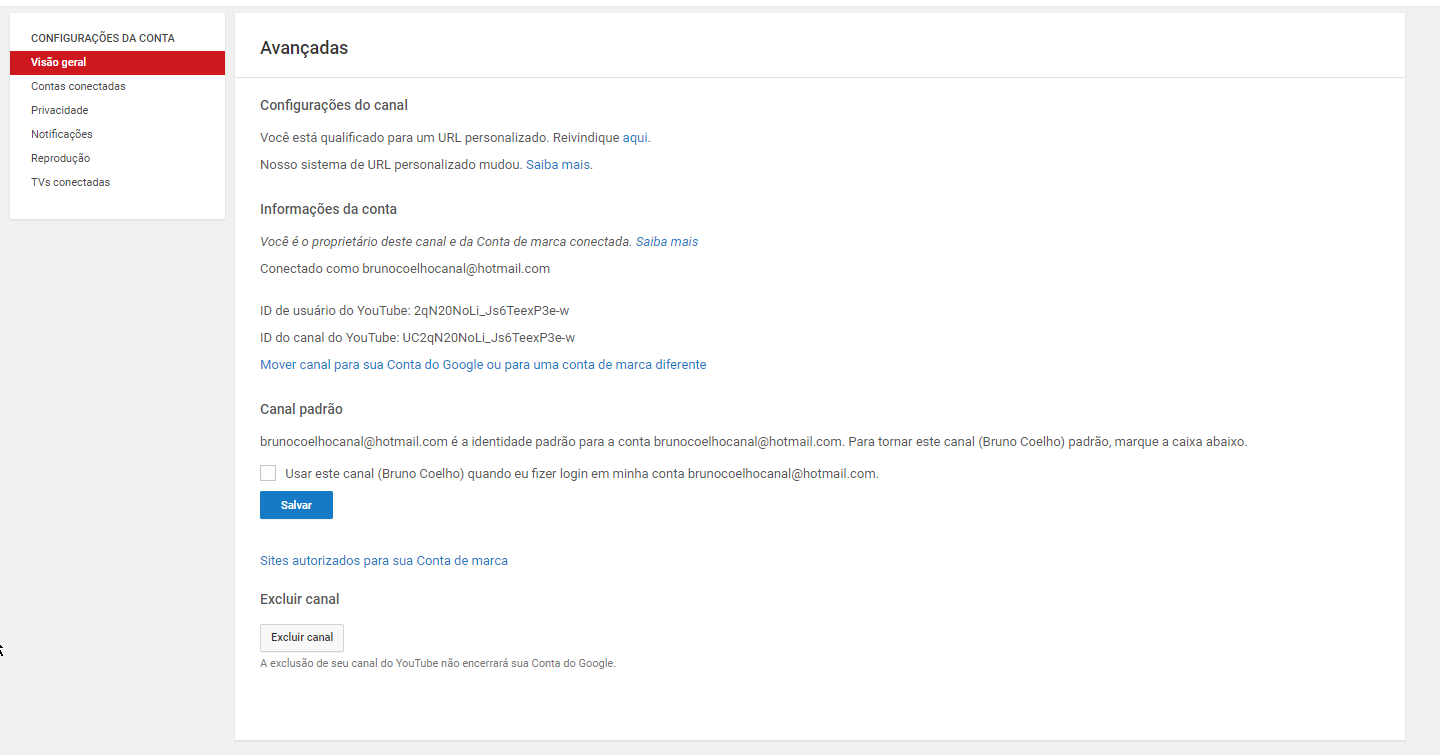Click the YouTube user ID text '2qN20NoLi_Js6TeexP3e-w'
The height and width of the screenshot is (755, 1440).
(491, 311)
